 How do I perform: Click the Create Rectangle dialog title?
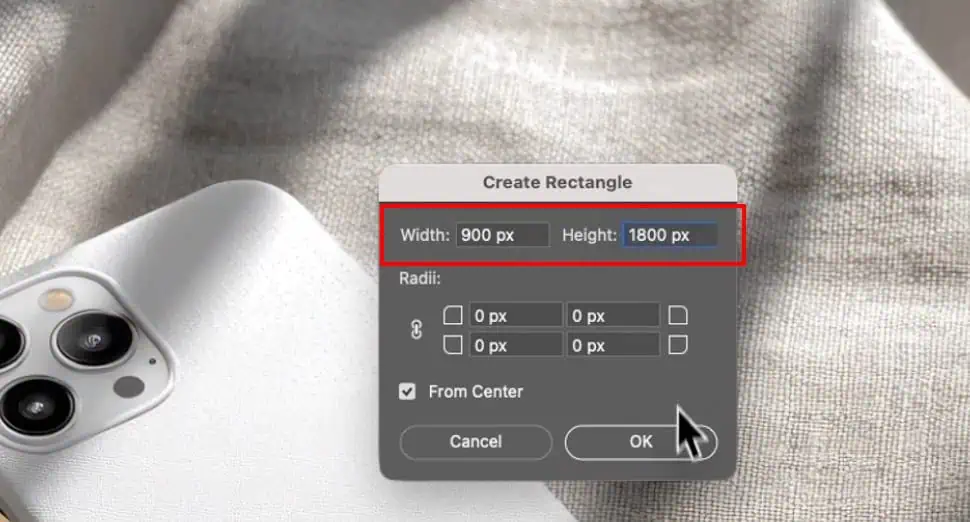click(x=557, y=182)
